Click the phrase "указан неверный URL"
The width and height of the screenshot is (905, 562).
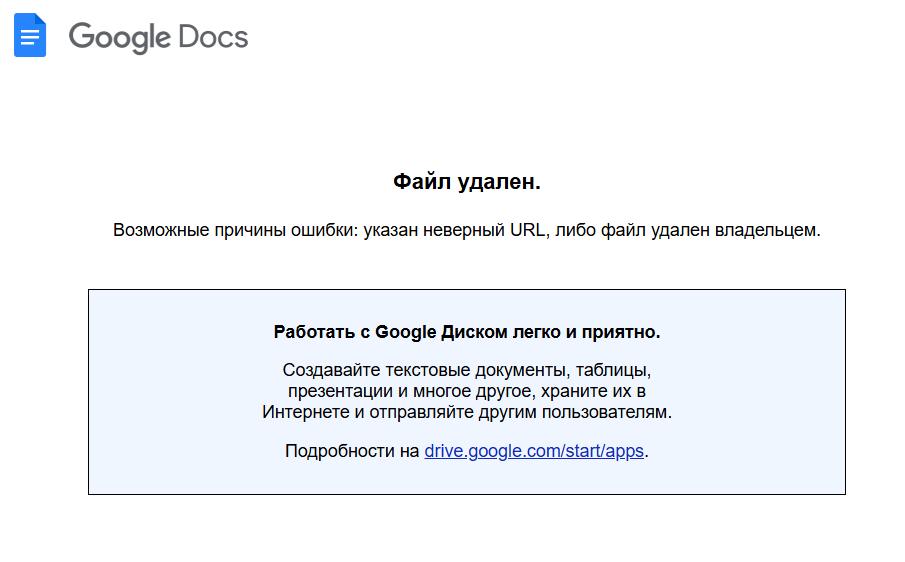454,230
